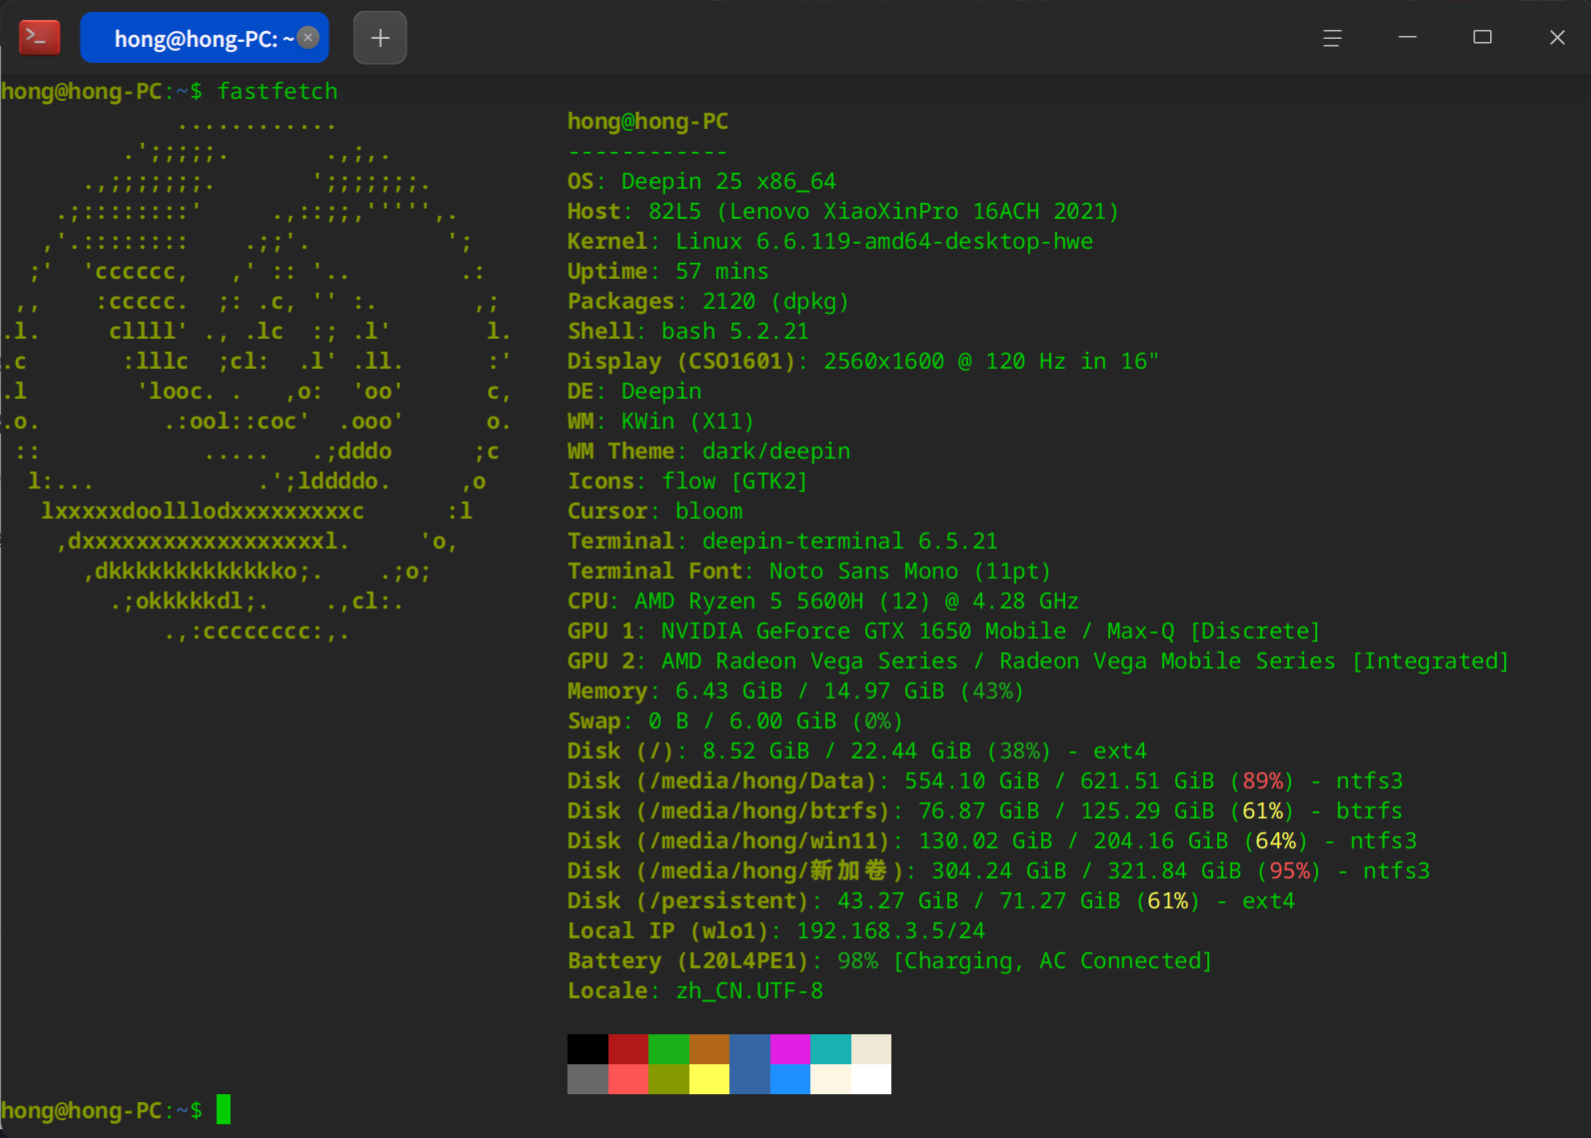Image resolution: width=1591 pixels, height=1138 pixels.
Task: Click the Local IP "192.168.3.5/24" line
Action: point(776,931)
